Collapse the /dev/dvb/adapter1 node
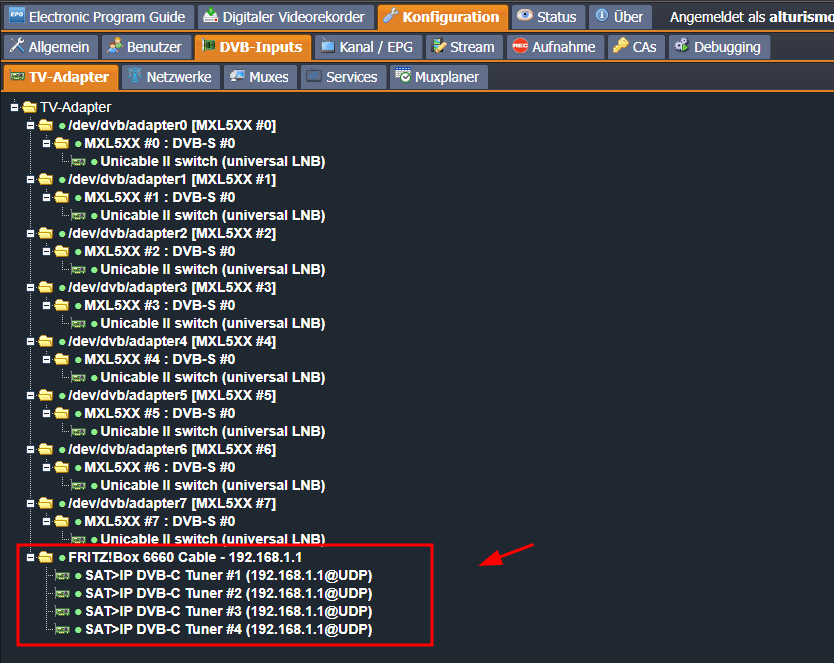This screenshot has height=663, width=834. point(30,180)
